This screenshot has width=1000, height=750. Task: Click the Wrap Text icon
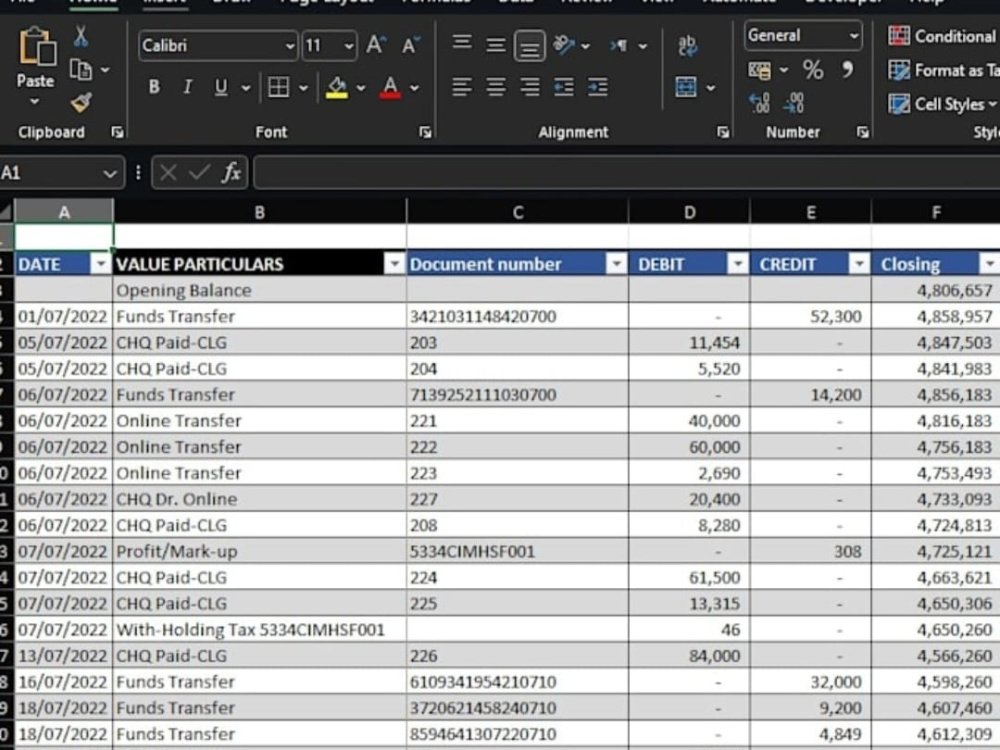click(687, 45)
